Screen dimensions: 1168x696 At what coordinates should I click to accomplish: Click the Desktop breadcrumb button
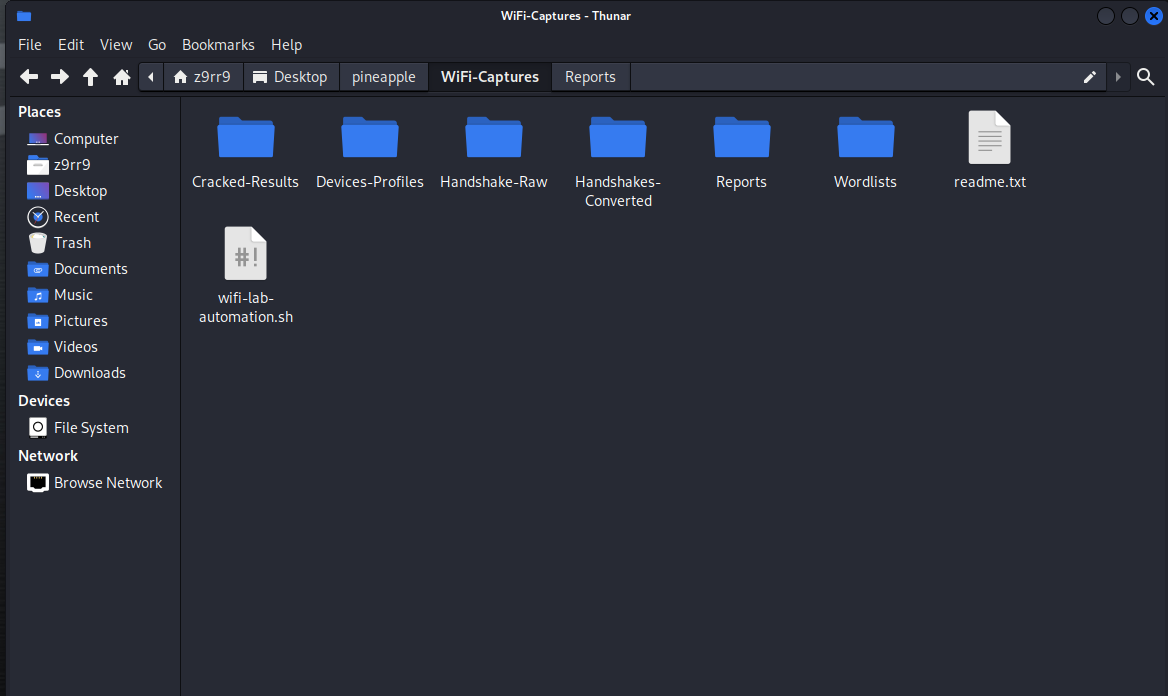[x=291, y=76]
